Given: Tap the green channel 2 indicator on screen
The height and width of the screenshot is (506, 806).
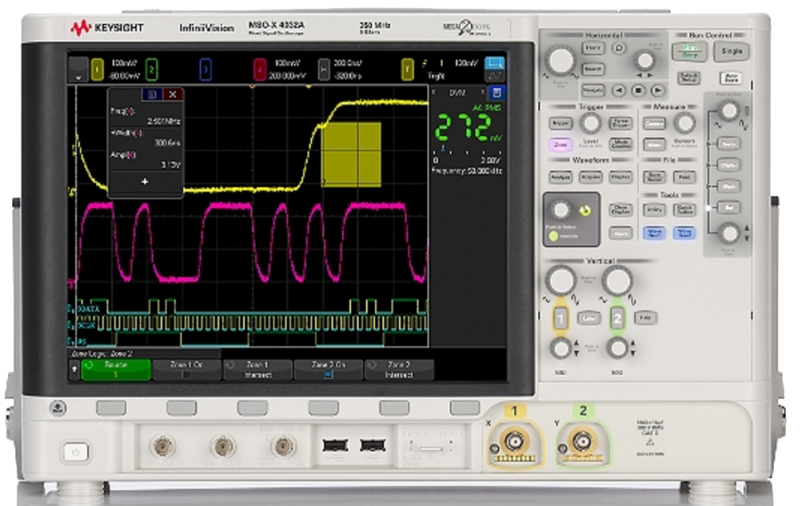Looking at the screenshot, I should coord(151,69).
